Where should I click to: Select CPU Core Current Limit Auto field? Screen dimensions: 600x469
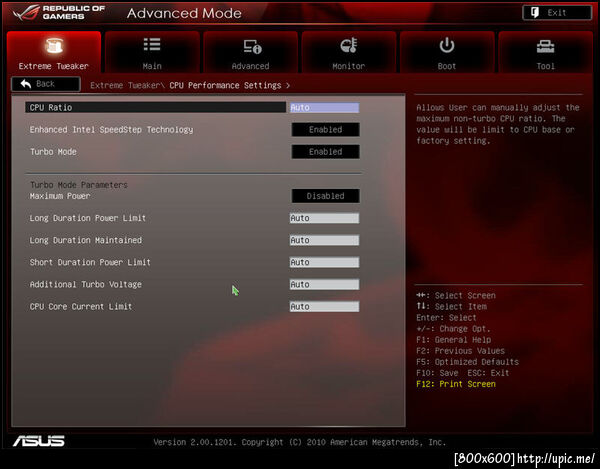click(x=324, y=306)
